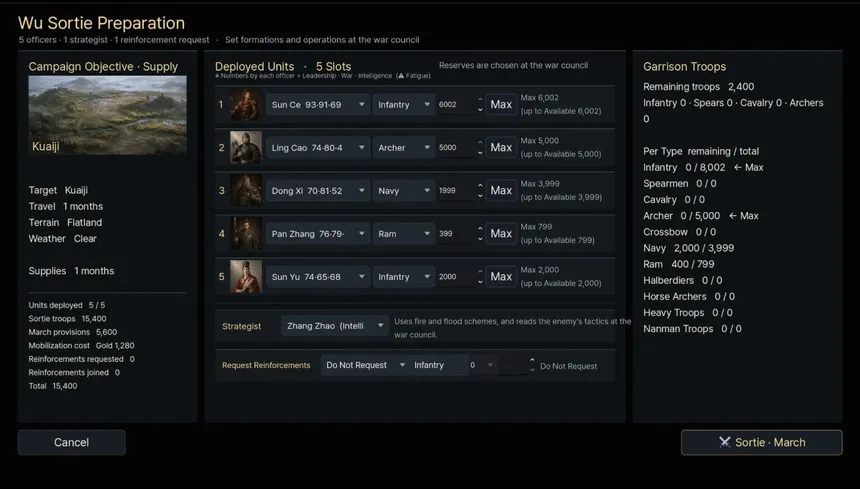The width and height of the screenshot is (860, 489).
Task: Change Dong Xi's Navy troop type dropdown
Action: 403,191
